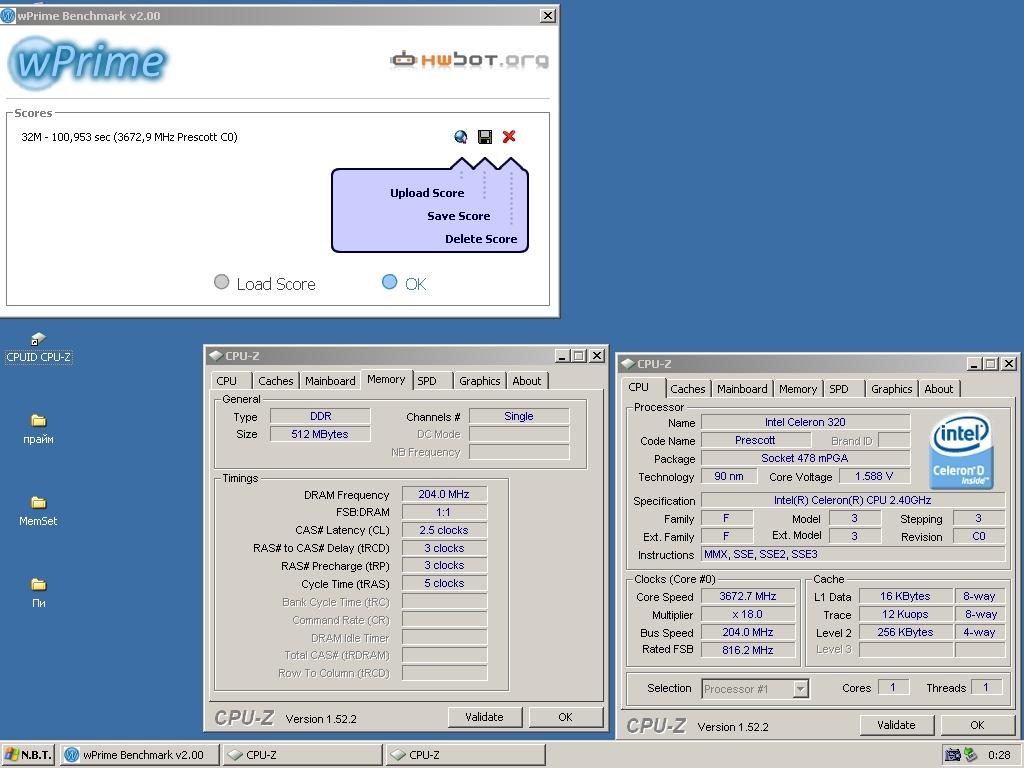Click the save score floppy disk icon

click(x=485, y=136)
